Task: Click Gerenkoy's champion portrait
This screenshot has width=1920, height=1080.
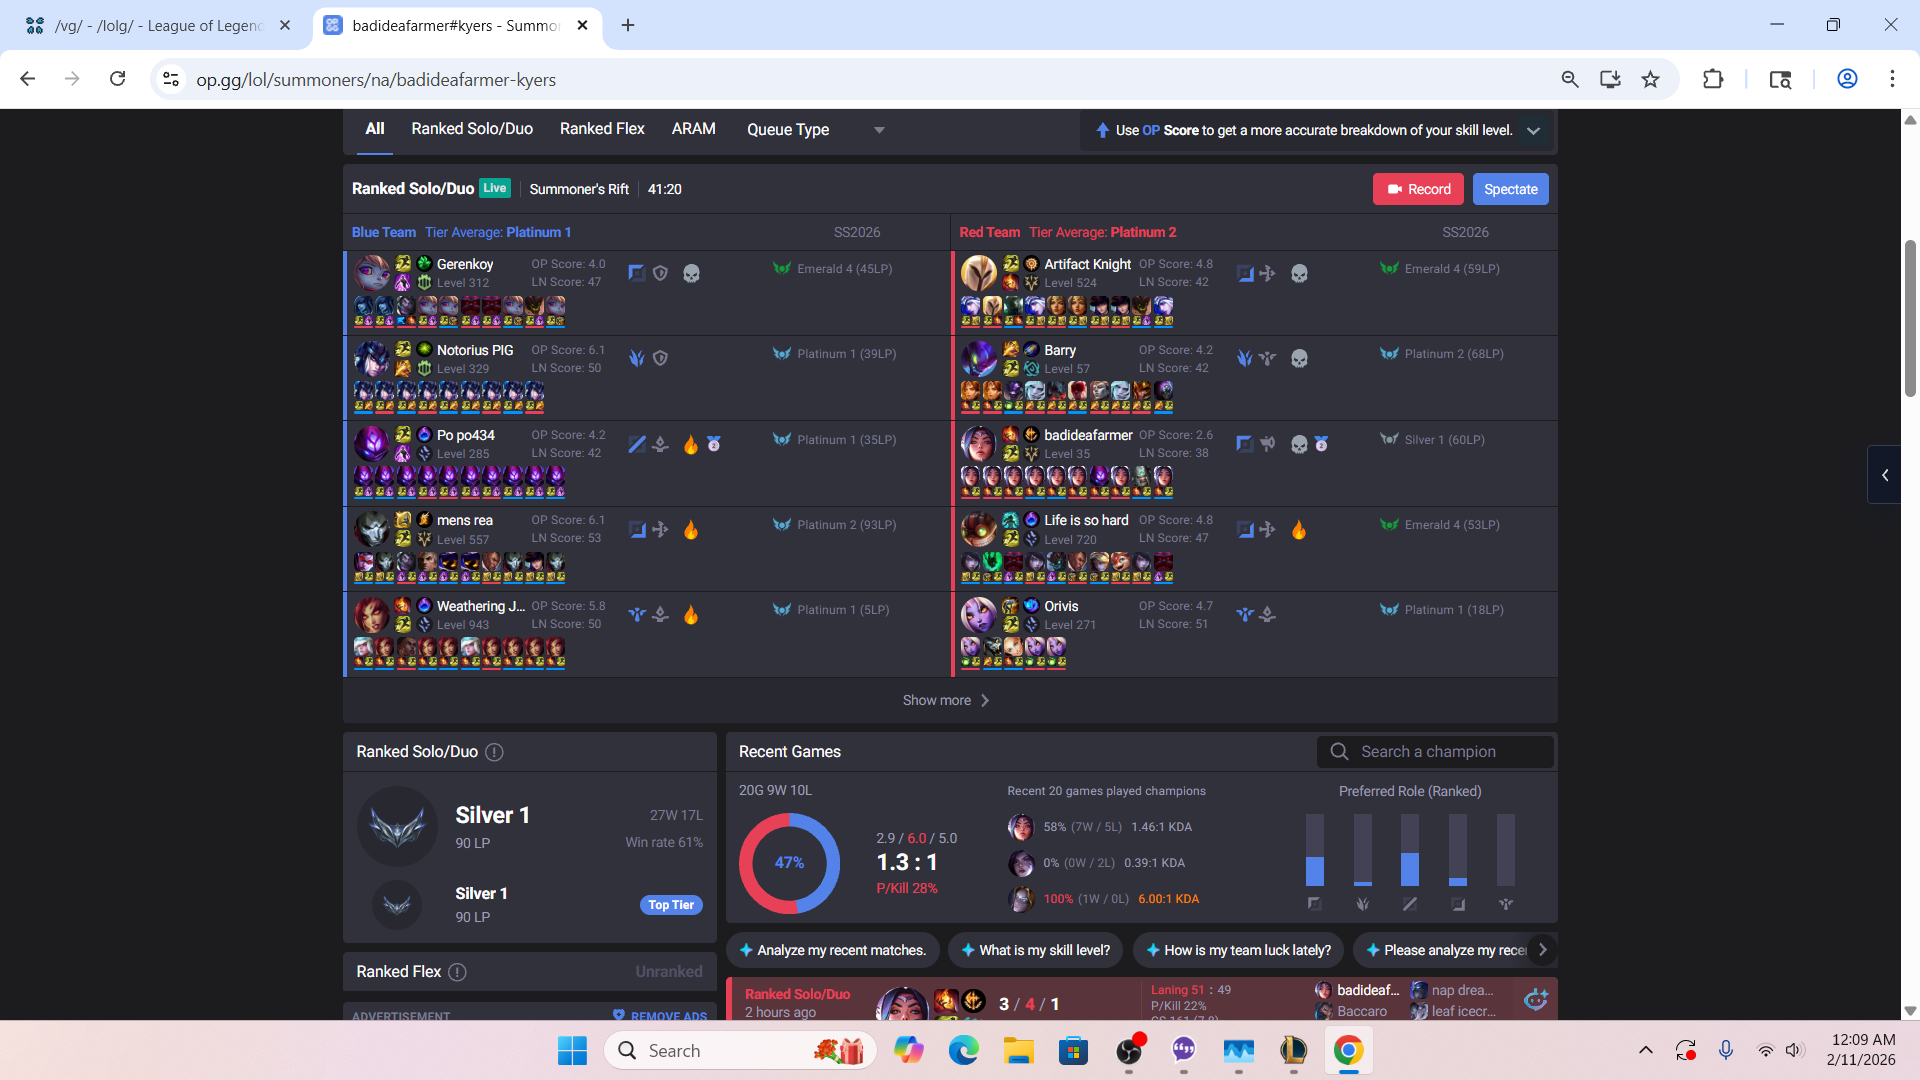Action: click(x=372, y=272)
